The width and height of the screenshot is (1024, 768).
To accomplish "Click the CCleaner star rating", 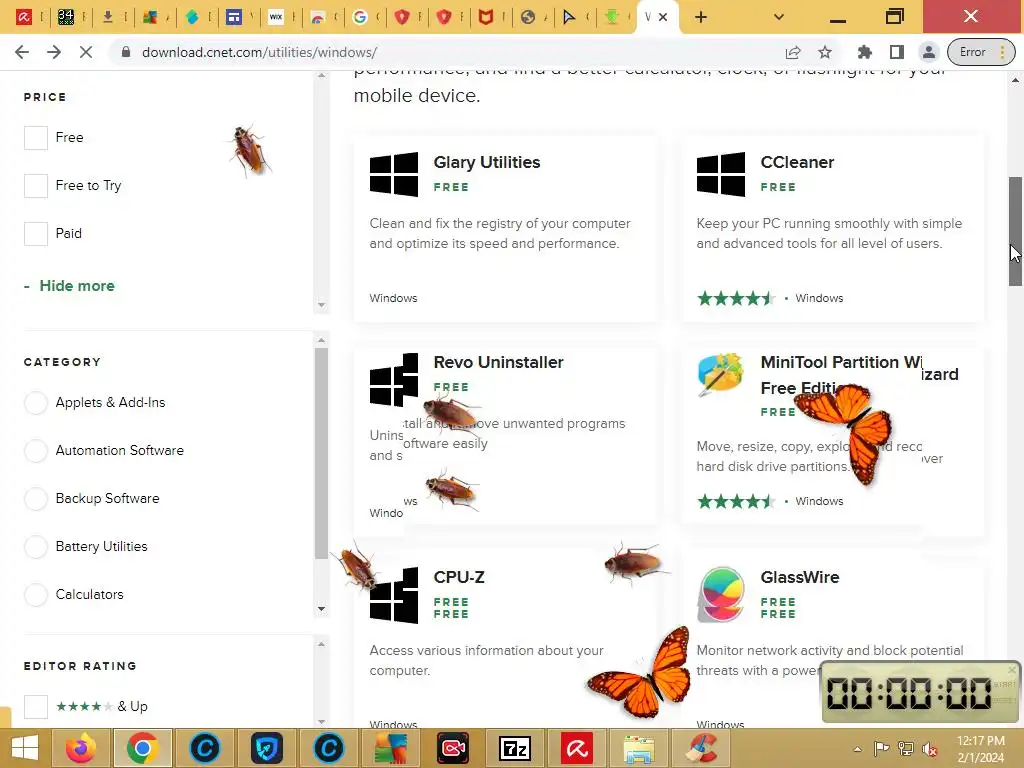I will (x=735, y=298).
